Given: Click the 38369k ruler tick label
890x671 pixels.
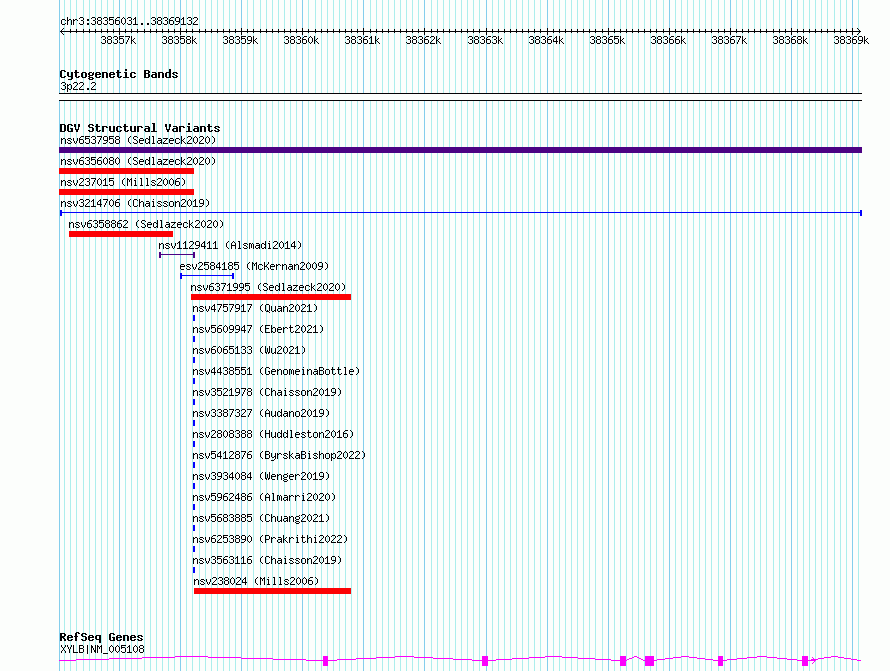Looking at the screenshot, I should pos(851,40).
